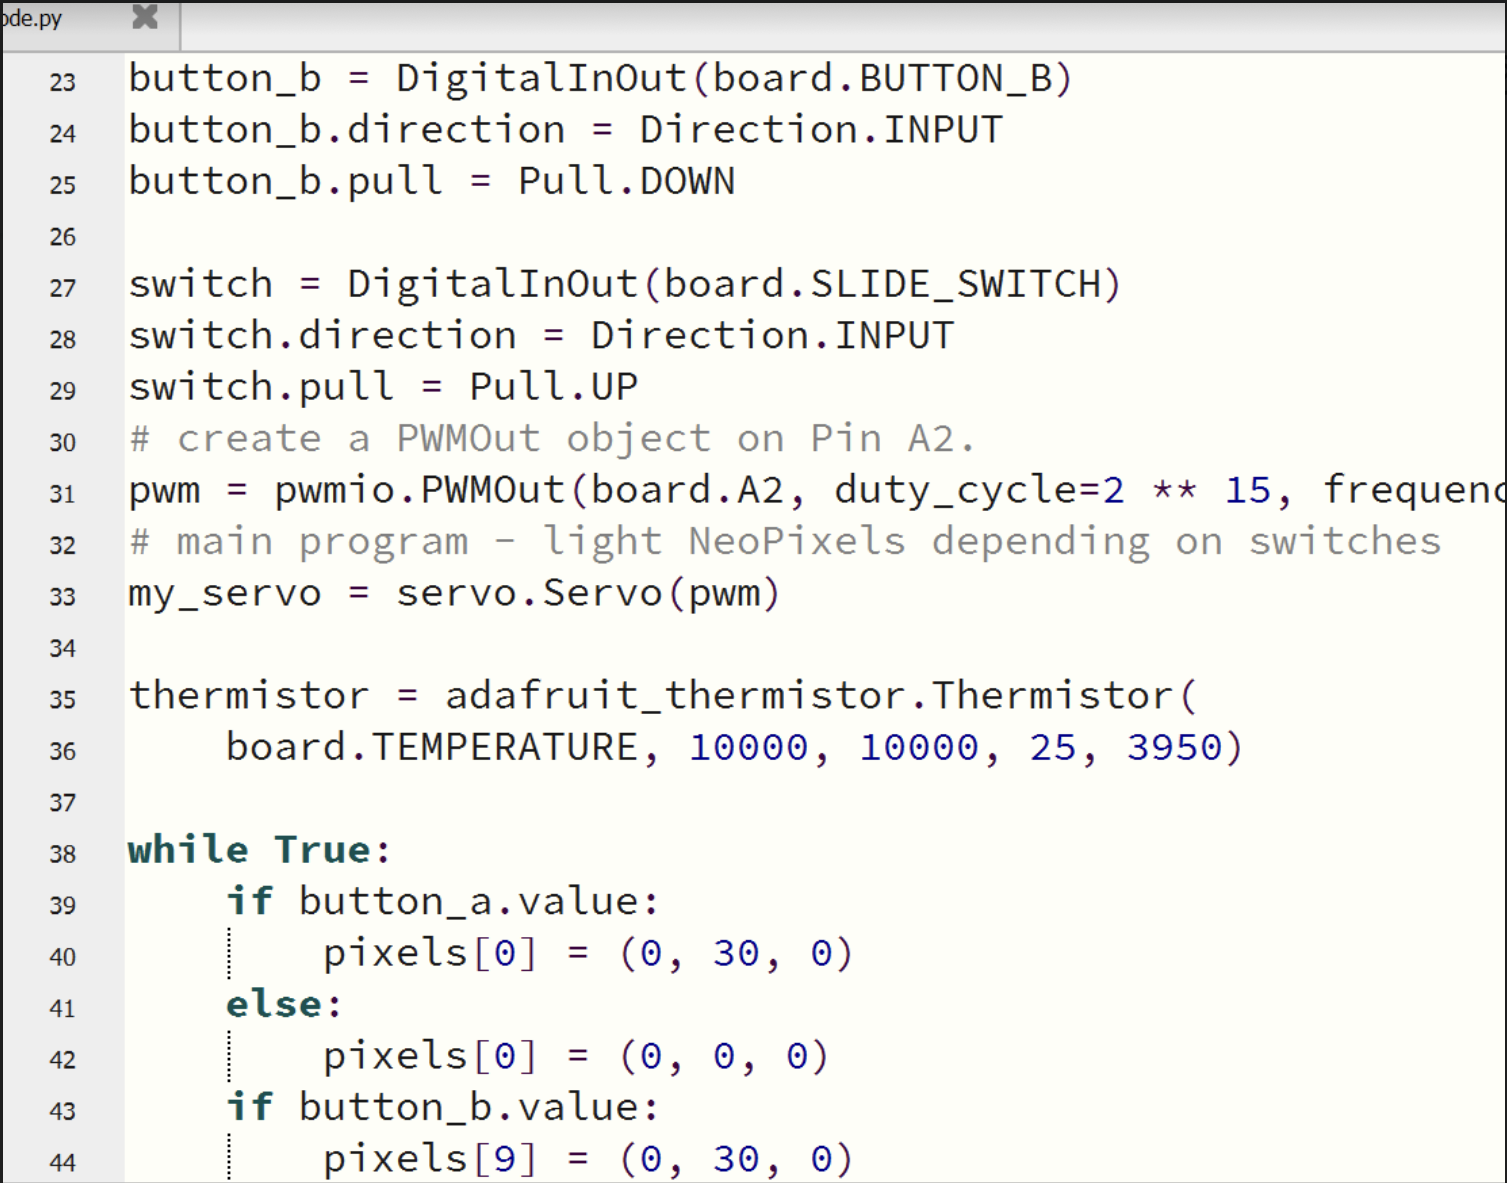The height and width of the screenshot is (1183, 1507).
Task: Place cursor on 'board.BUTTON_B' text
Action: point(882,78)
